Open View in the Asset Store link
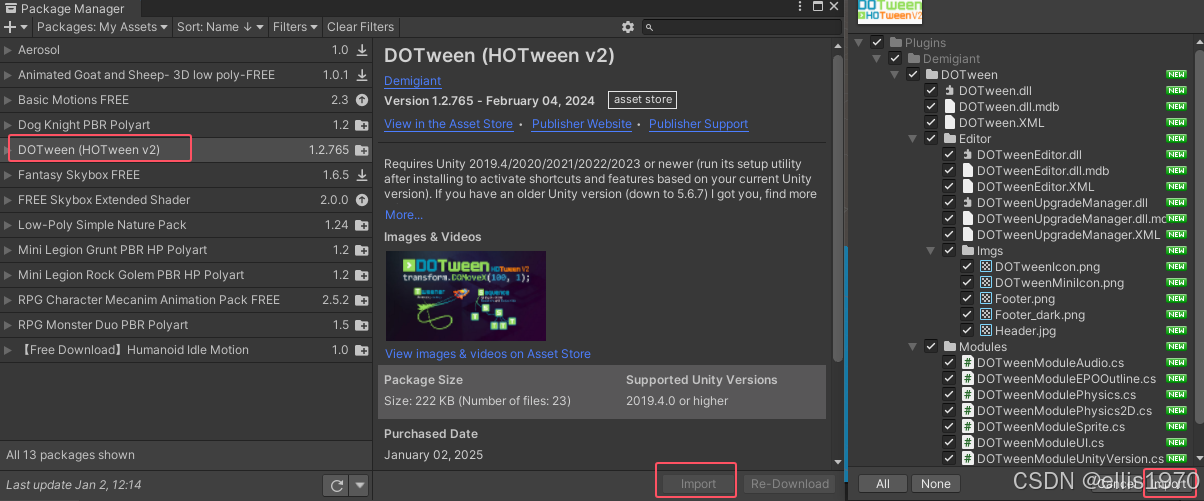This screenshot has height=501, width=1204. click(448, 124)
